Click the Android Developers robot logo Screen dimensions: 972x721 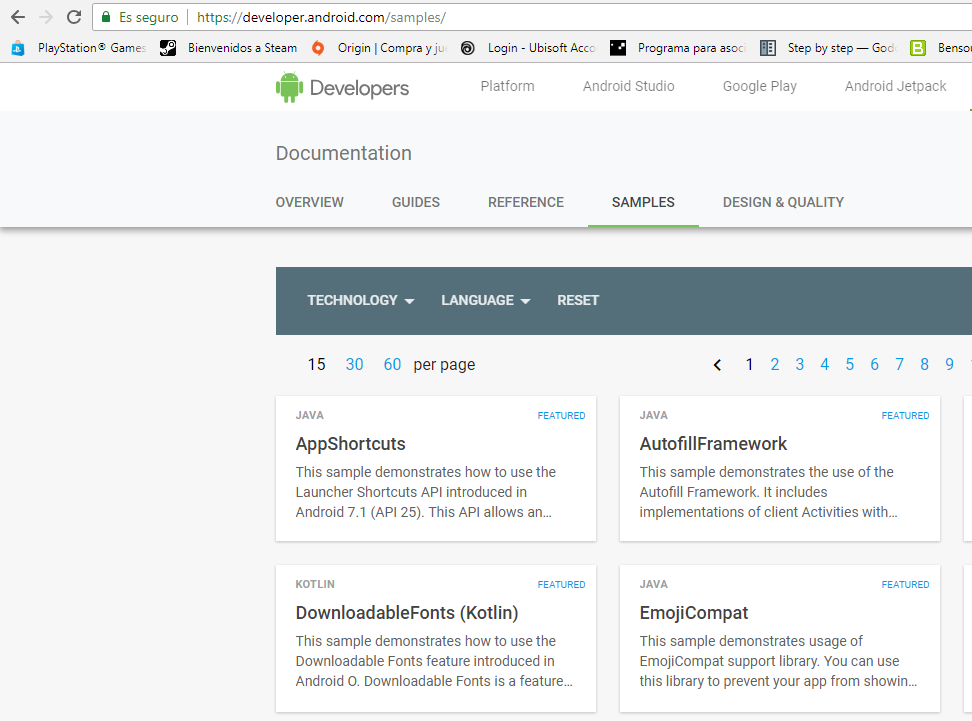pos(288,87)
